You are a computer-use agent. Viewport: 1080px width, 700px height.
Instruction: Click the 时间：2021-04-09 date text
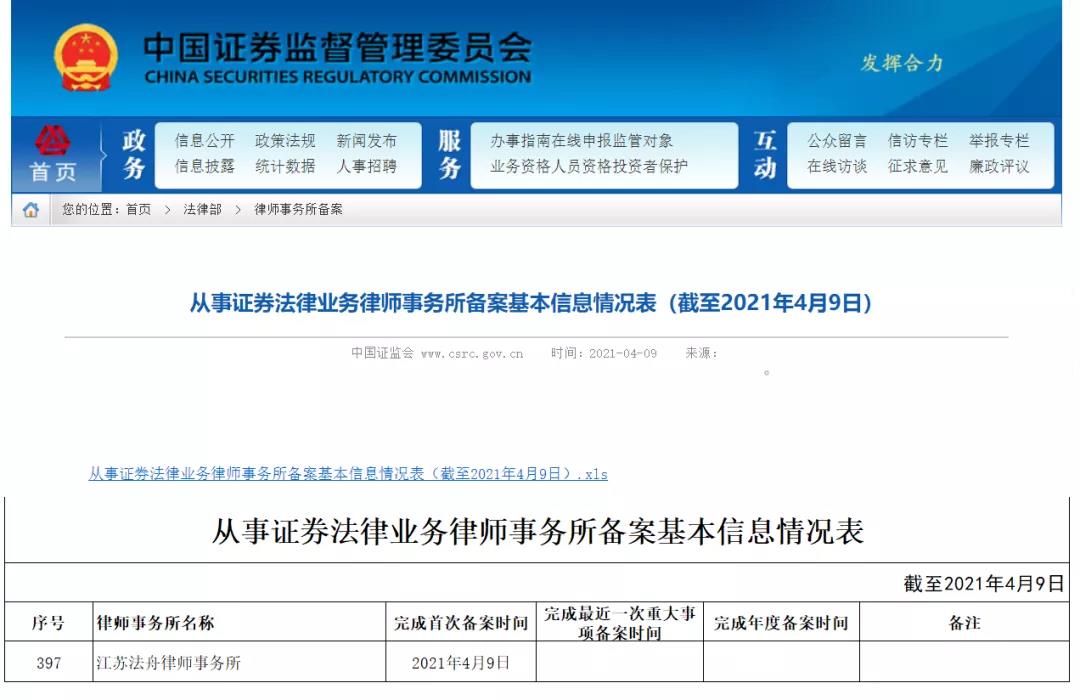(x=604, y=353)
